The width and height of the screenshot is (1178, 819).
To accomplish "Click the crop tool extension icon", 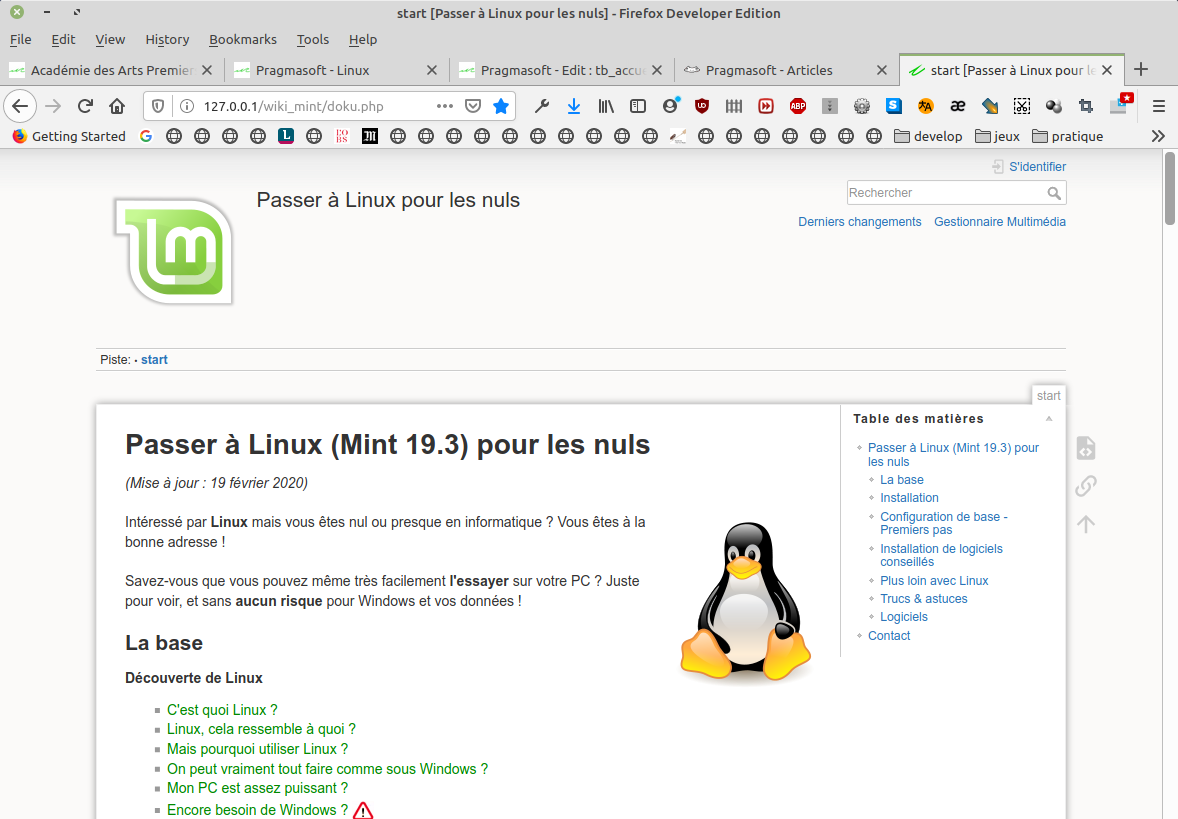I will (1086, 106).
